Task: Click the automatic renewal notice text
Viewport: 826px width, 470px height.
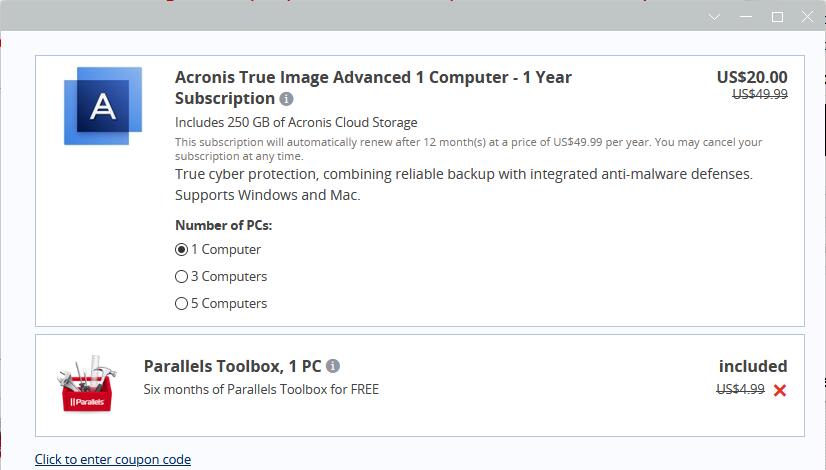Action: (x=468, y=149)
